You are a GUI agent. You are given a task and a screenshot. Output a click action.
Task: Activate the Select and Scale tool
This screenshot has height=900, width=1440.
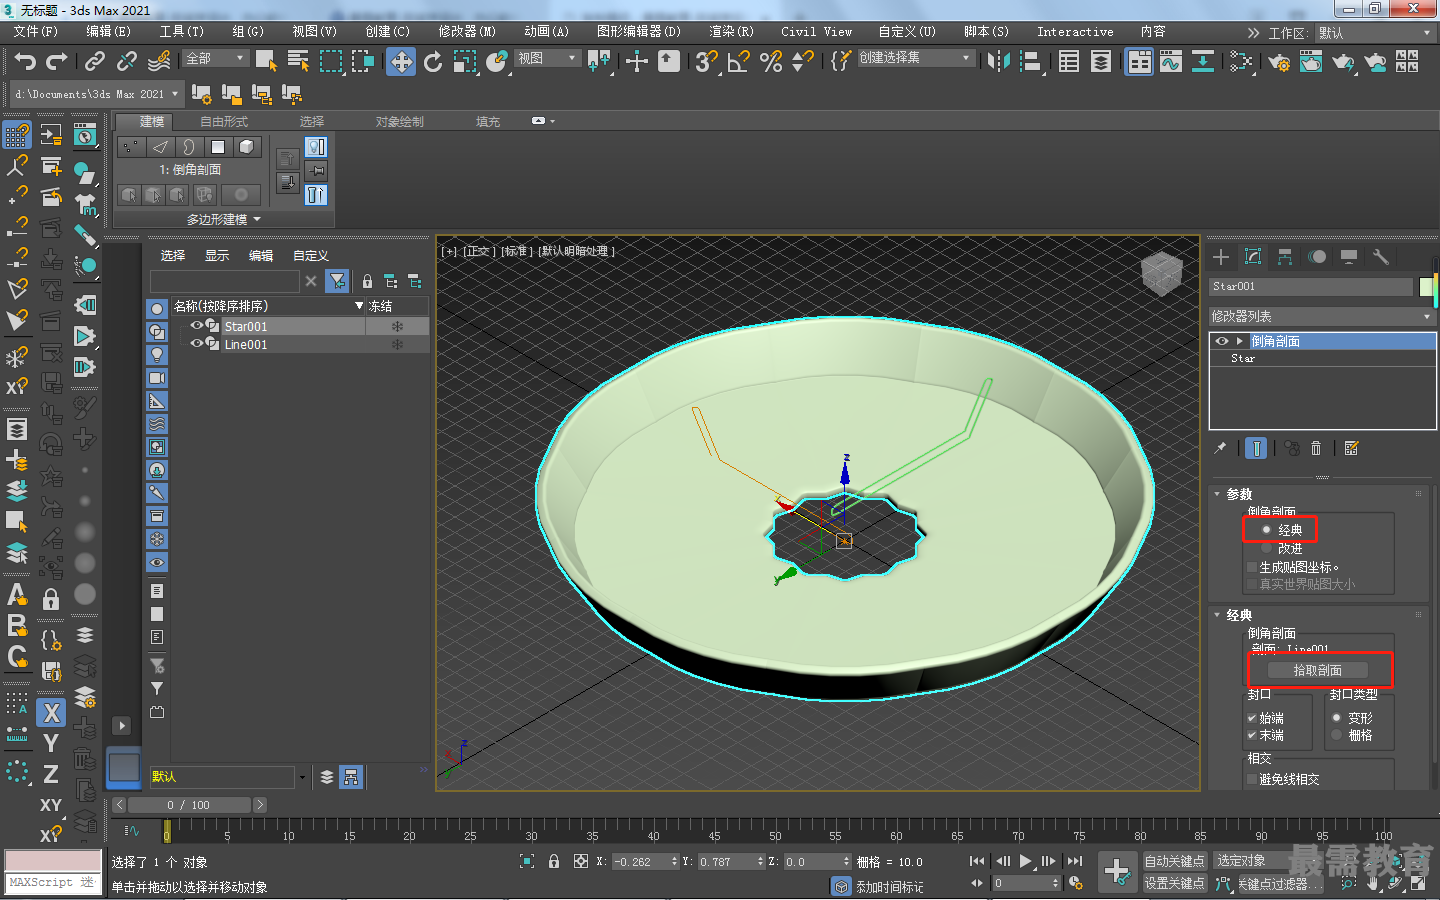(465, 62)
